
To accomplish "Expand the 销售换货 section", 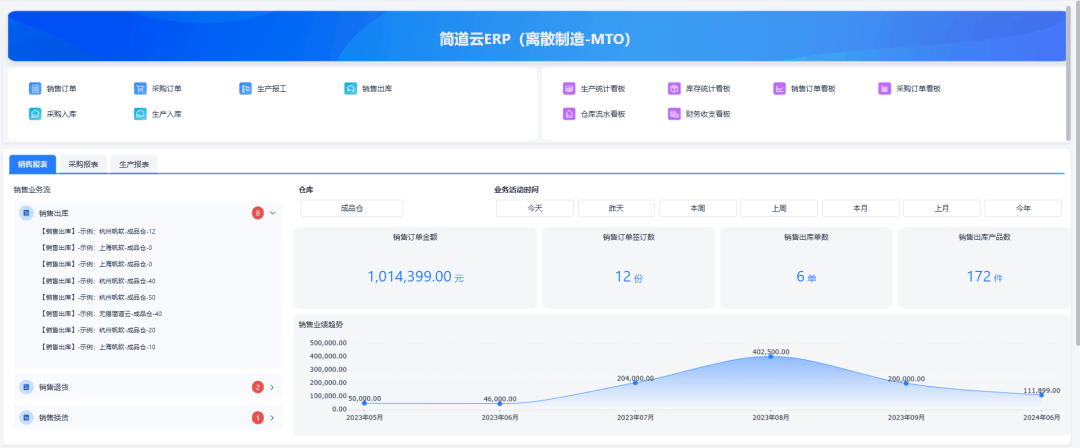I will (x=272, y=417).
